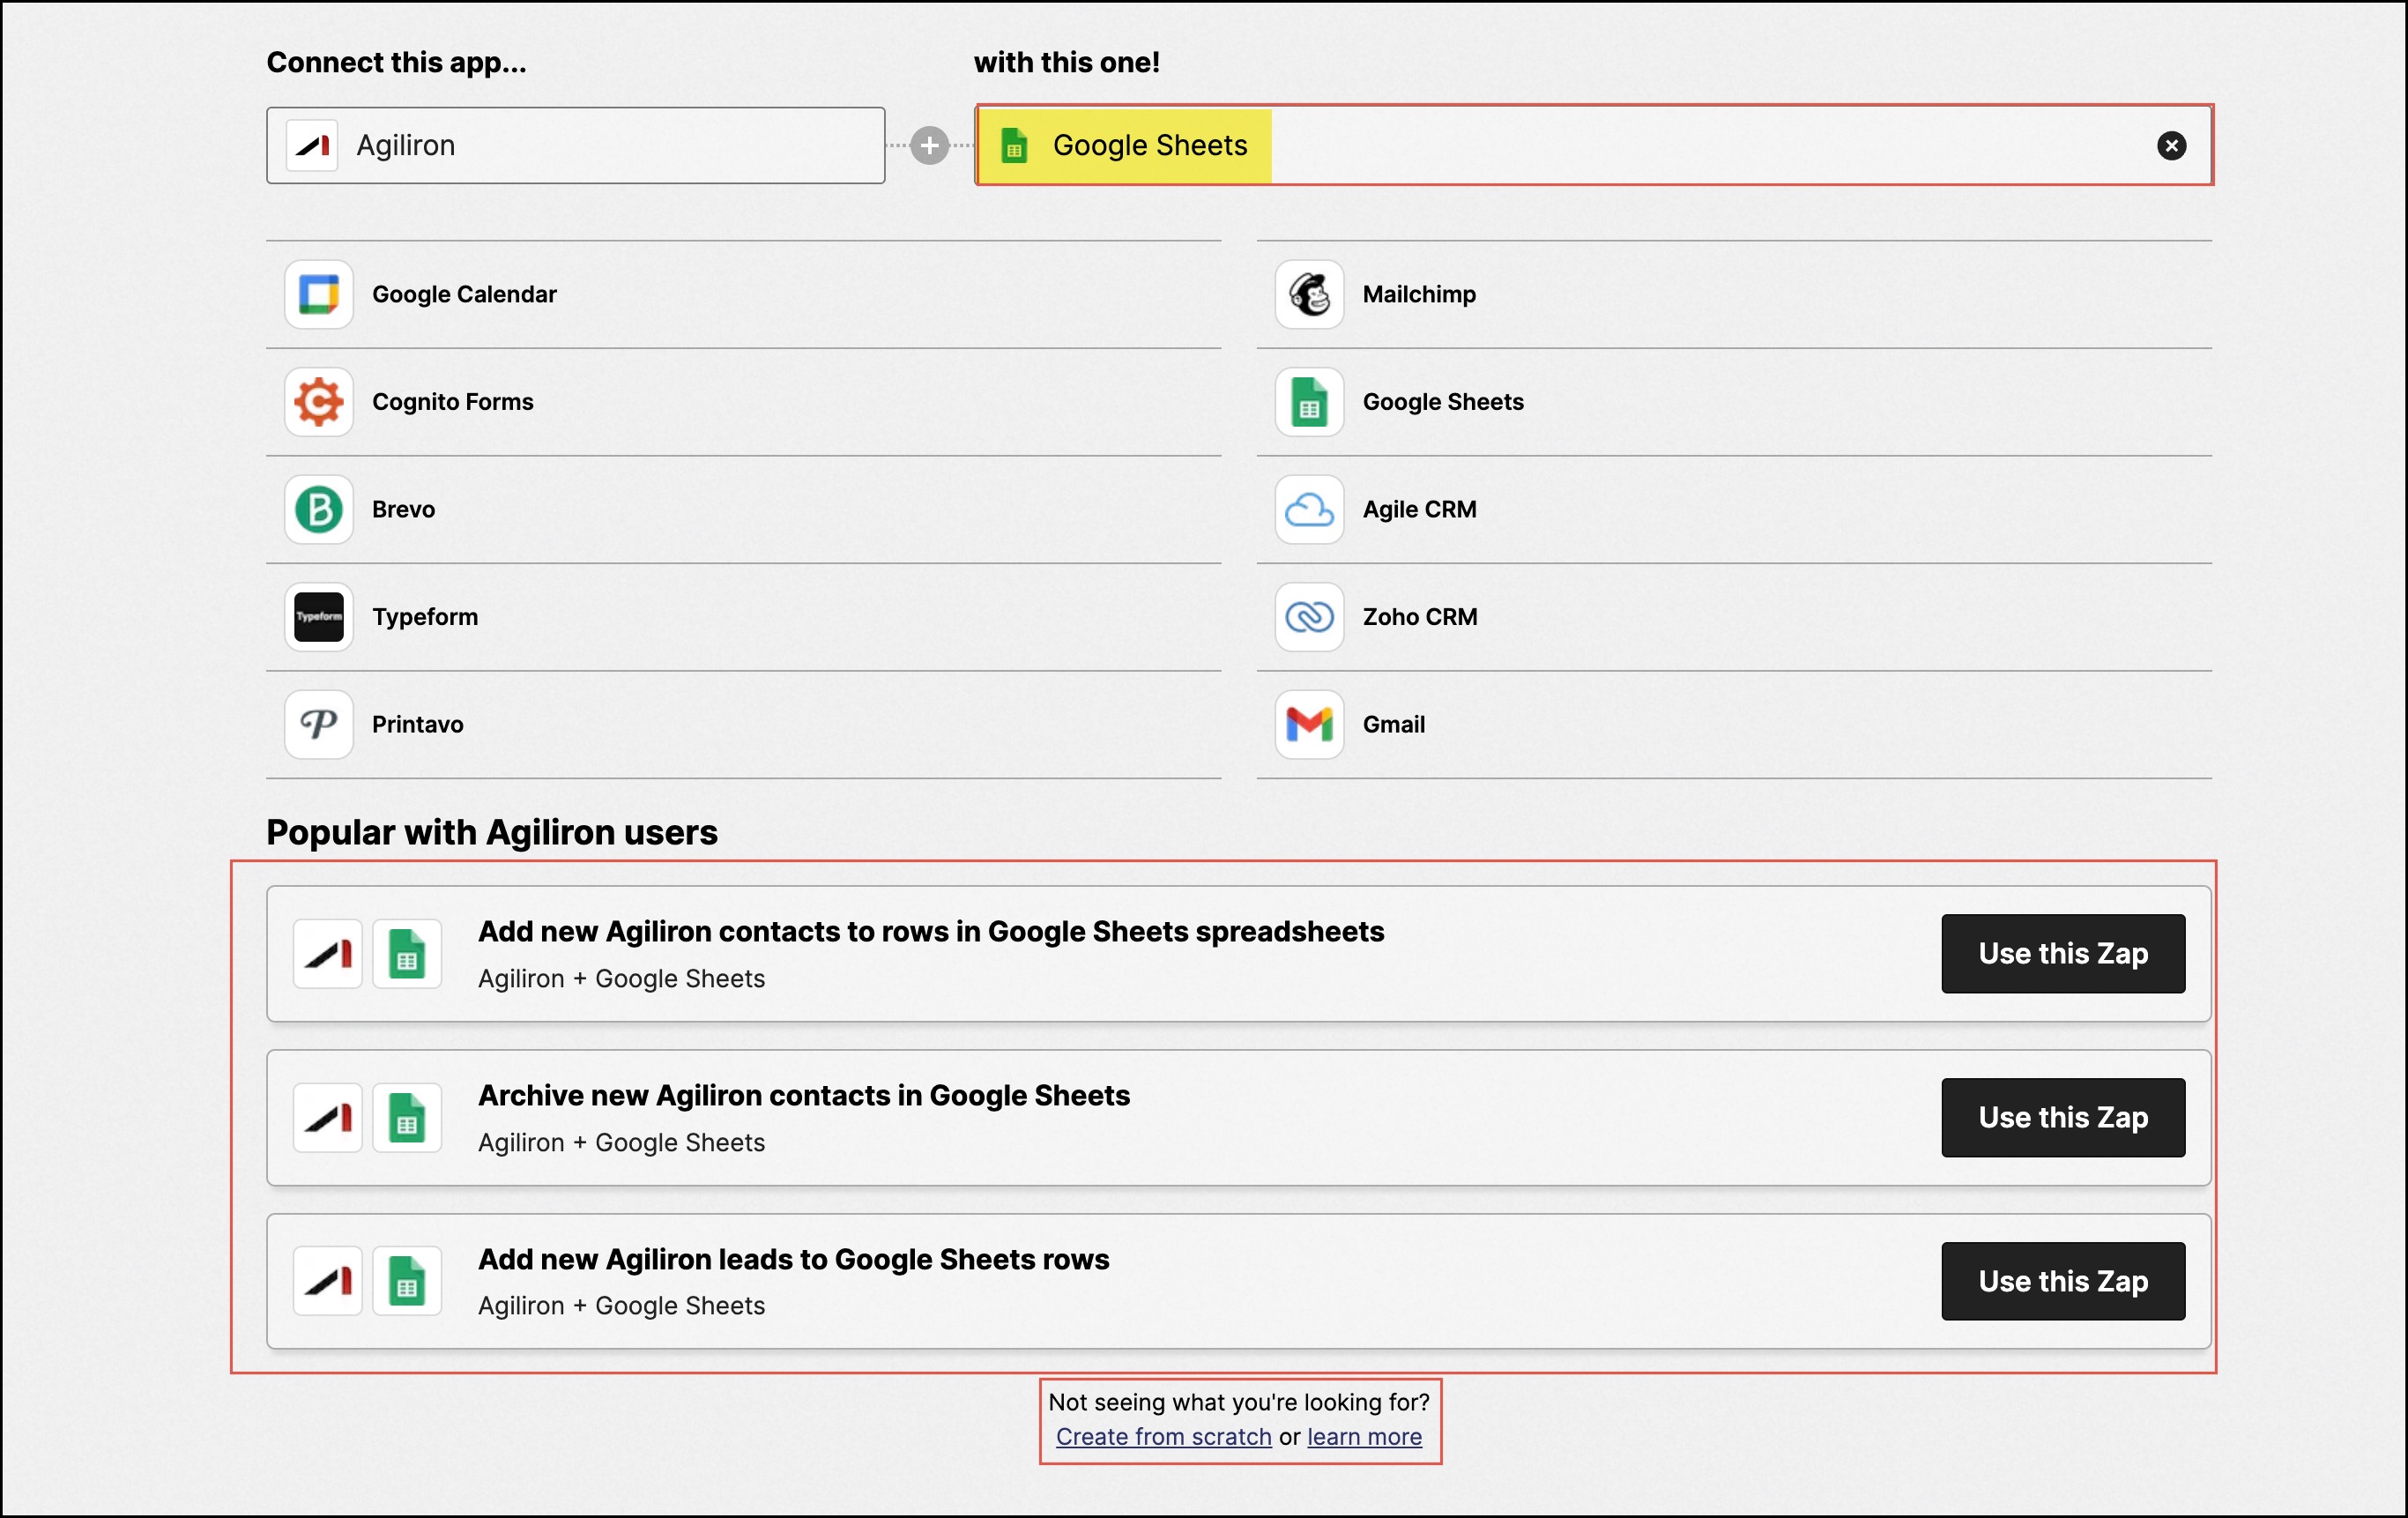Use the Add new Agiliron leads Zap
The image size is (2408, 1518).
coord(2062,1281)
